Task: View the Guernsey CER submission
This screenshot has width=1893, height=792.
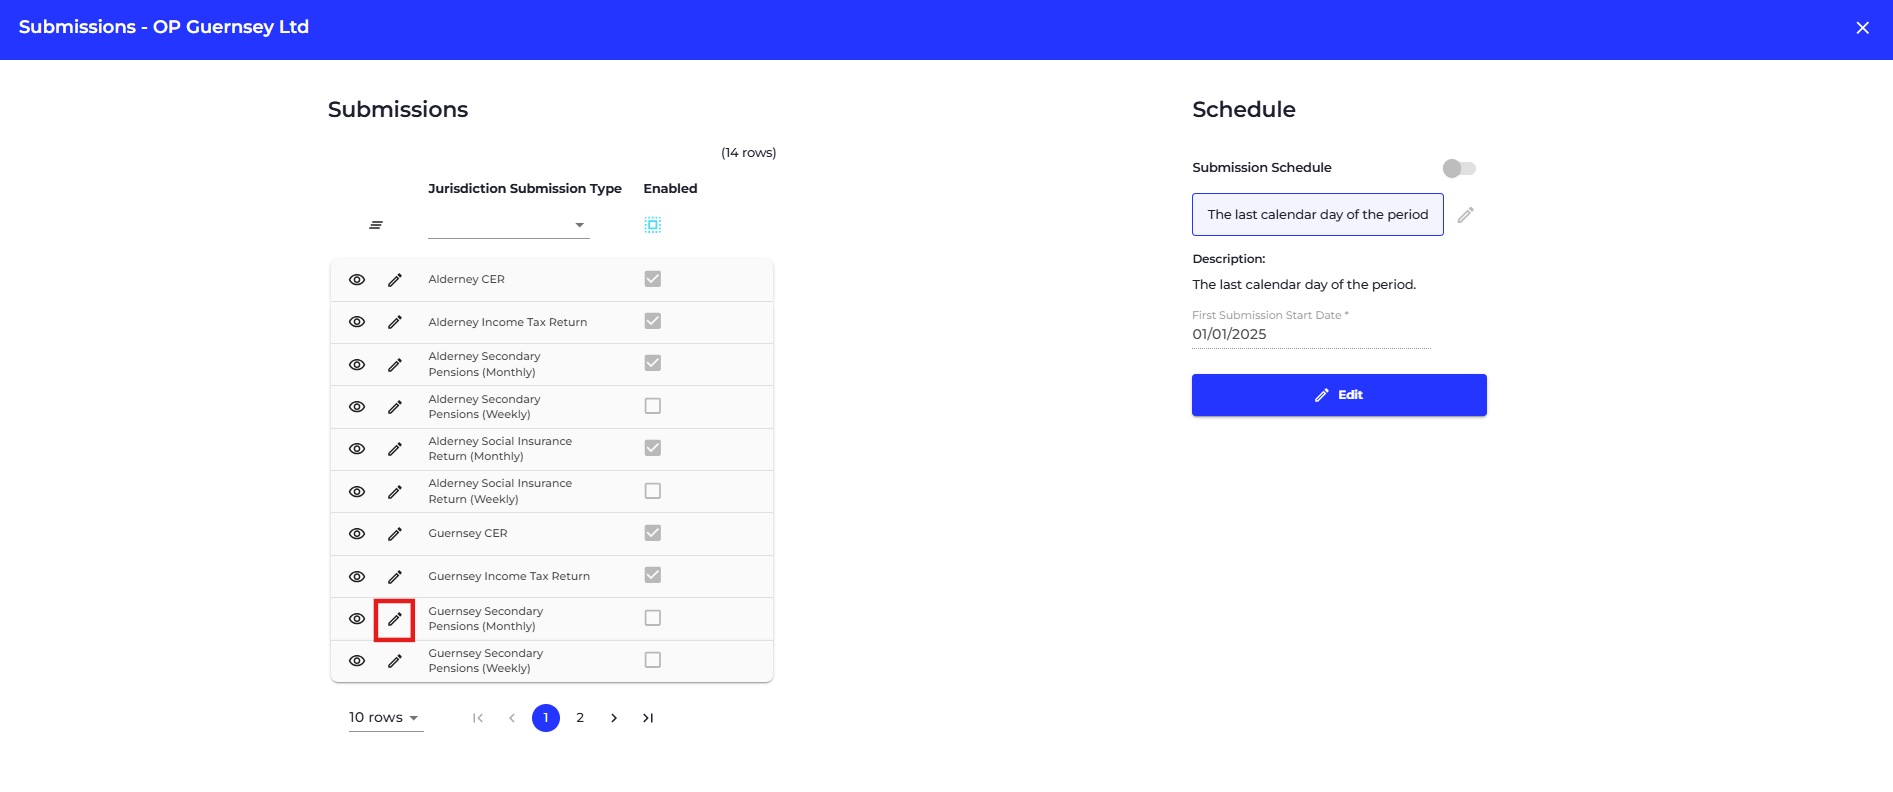Action: click(357, 534)
